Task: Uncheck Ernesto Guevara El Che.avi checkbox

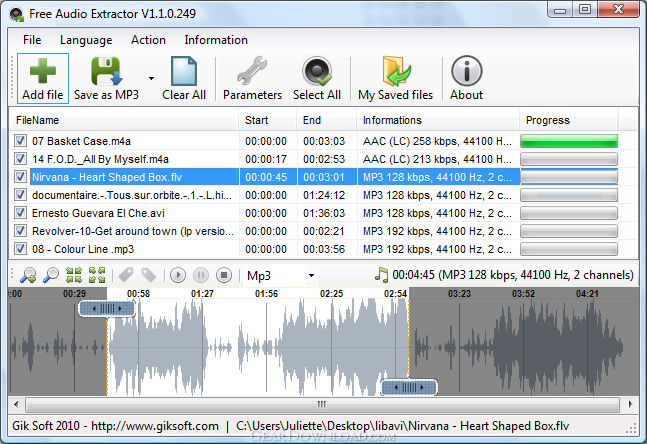Action: tap(20, 213)
